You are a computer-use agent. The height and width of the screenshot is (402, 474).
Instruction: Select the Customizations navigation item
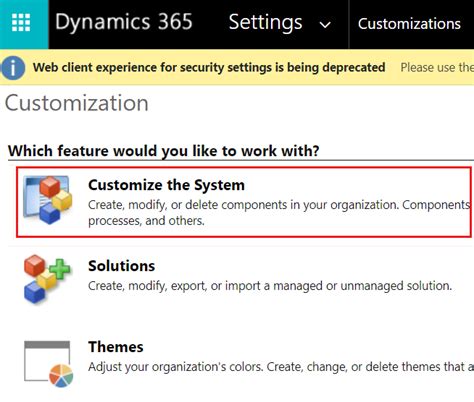click(x=409, y=24)
